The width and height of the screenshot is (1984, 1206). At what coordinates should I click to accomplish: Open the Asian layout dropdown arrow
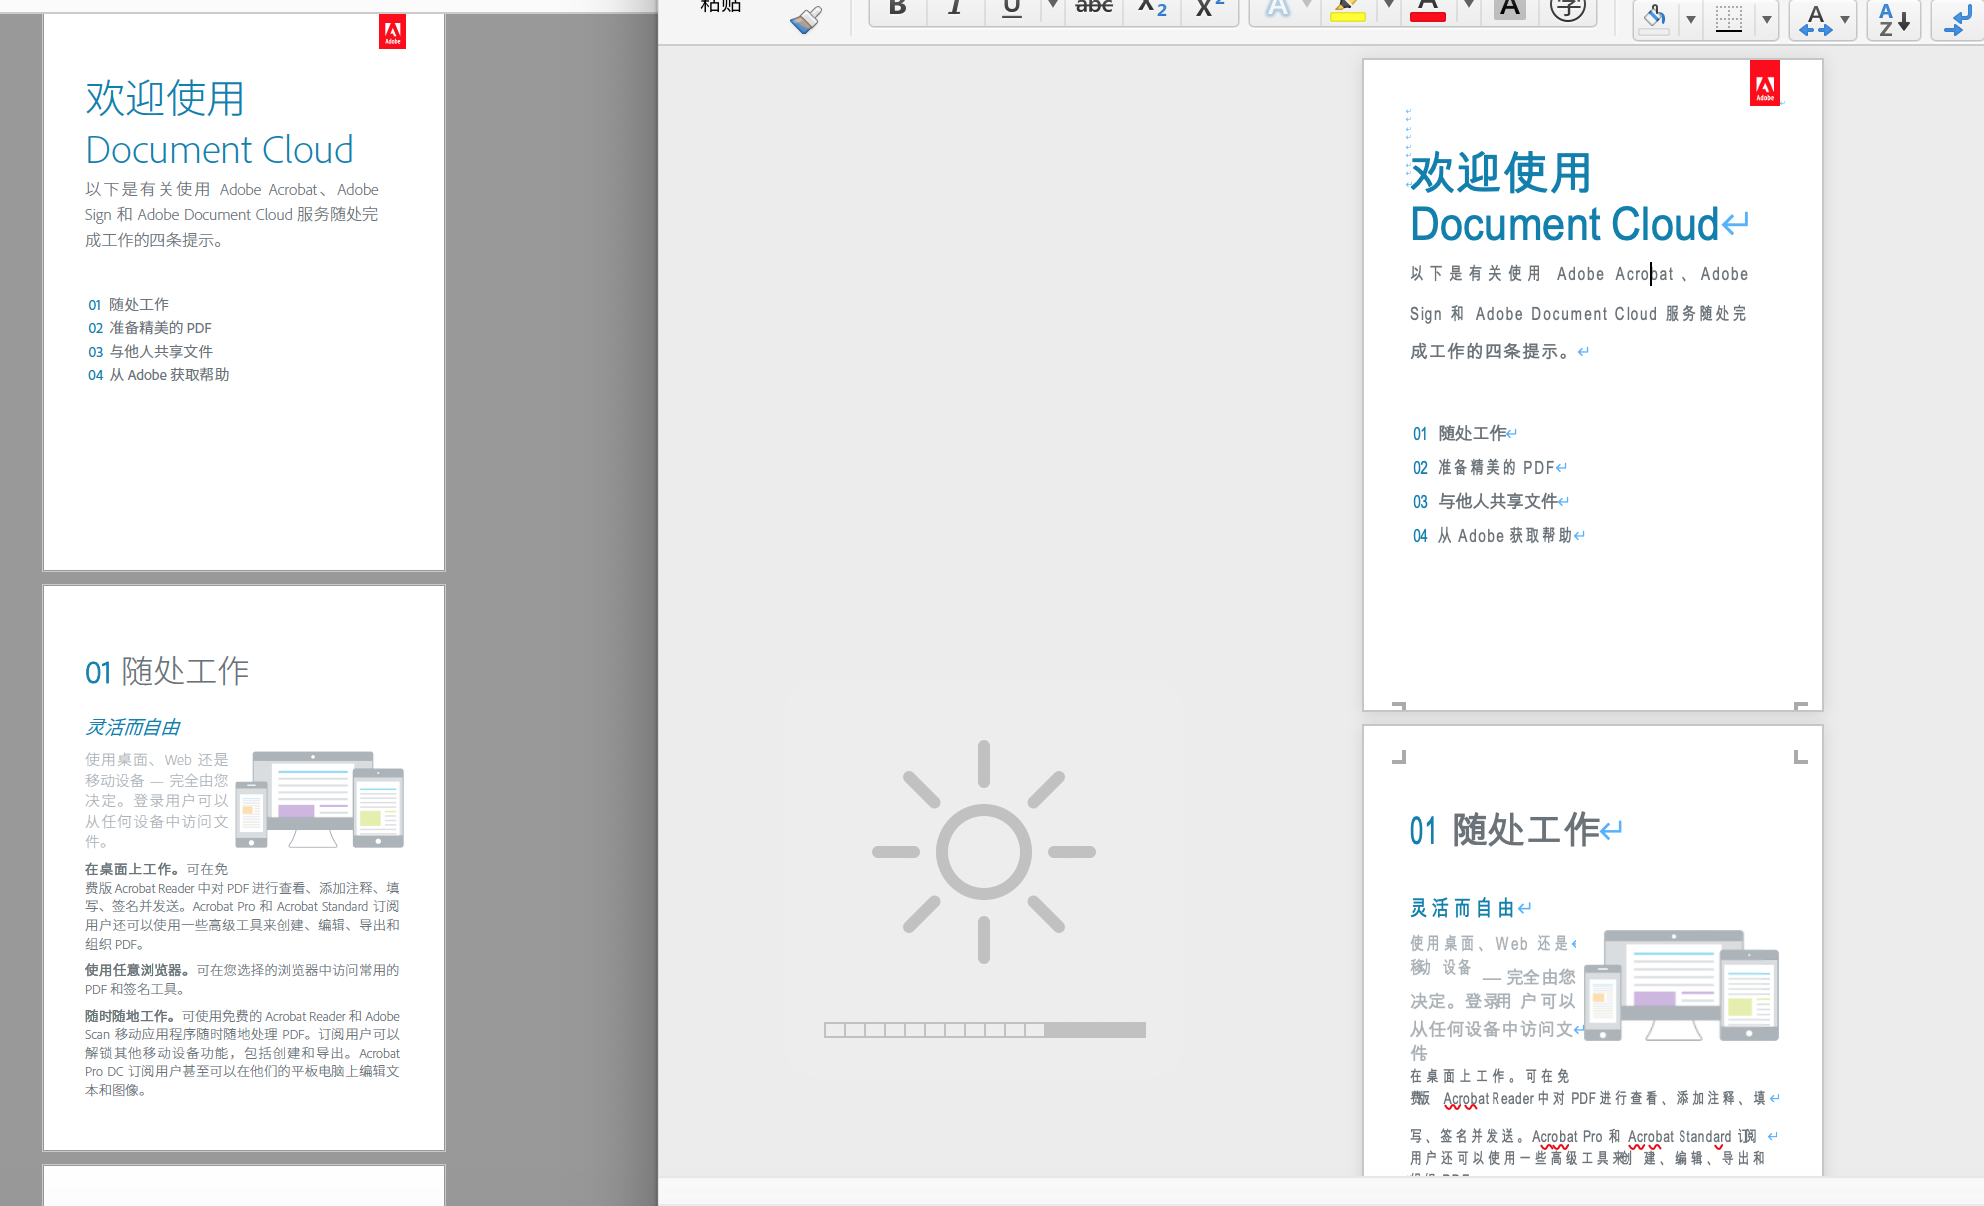tap(1845, 19)
